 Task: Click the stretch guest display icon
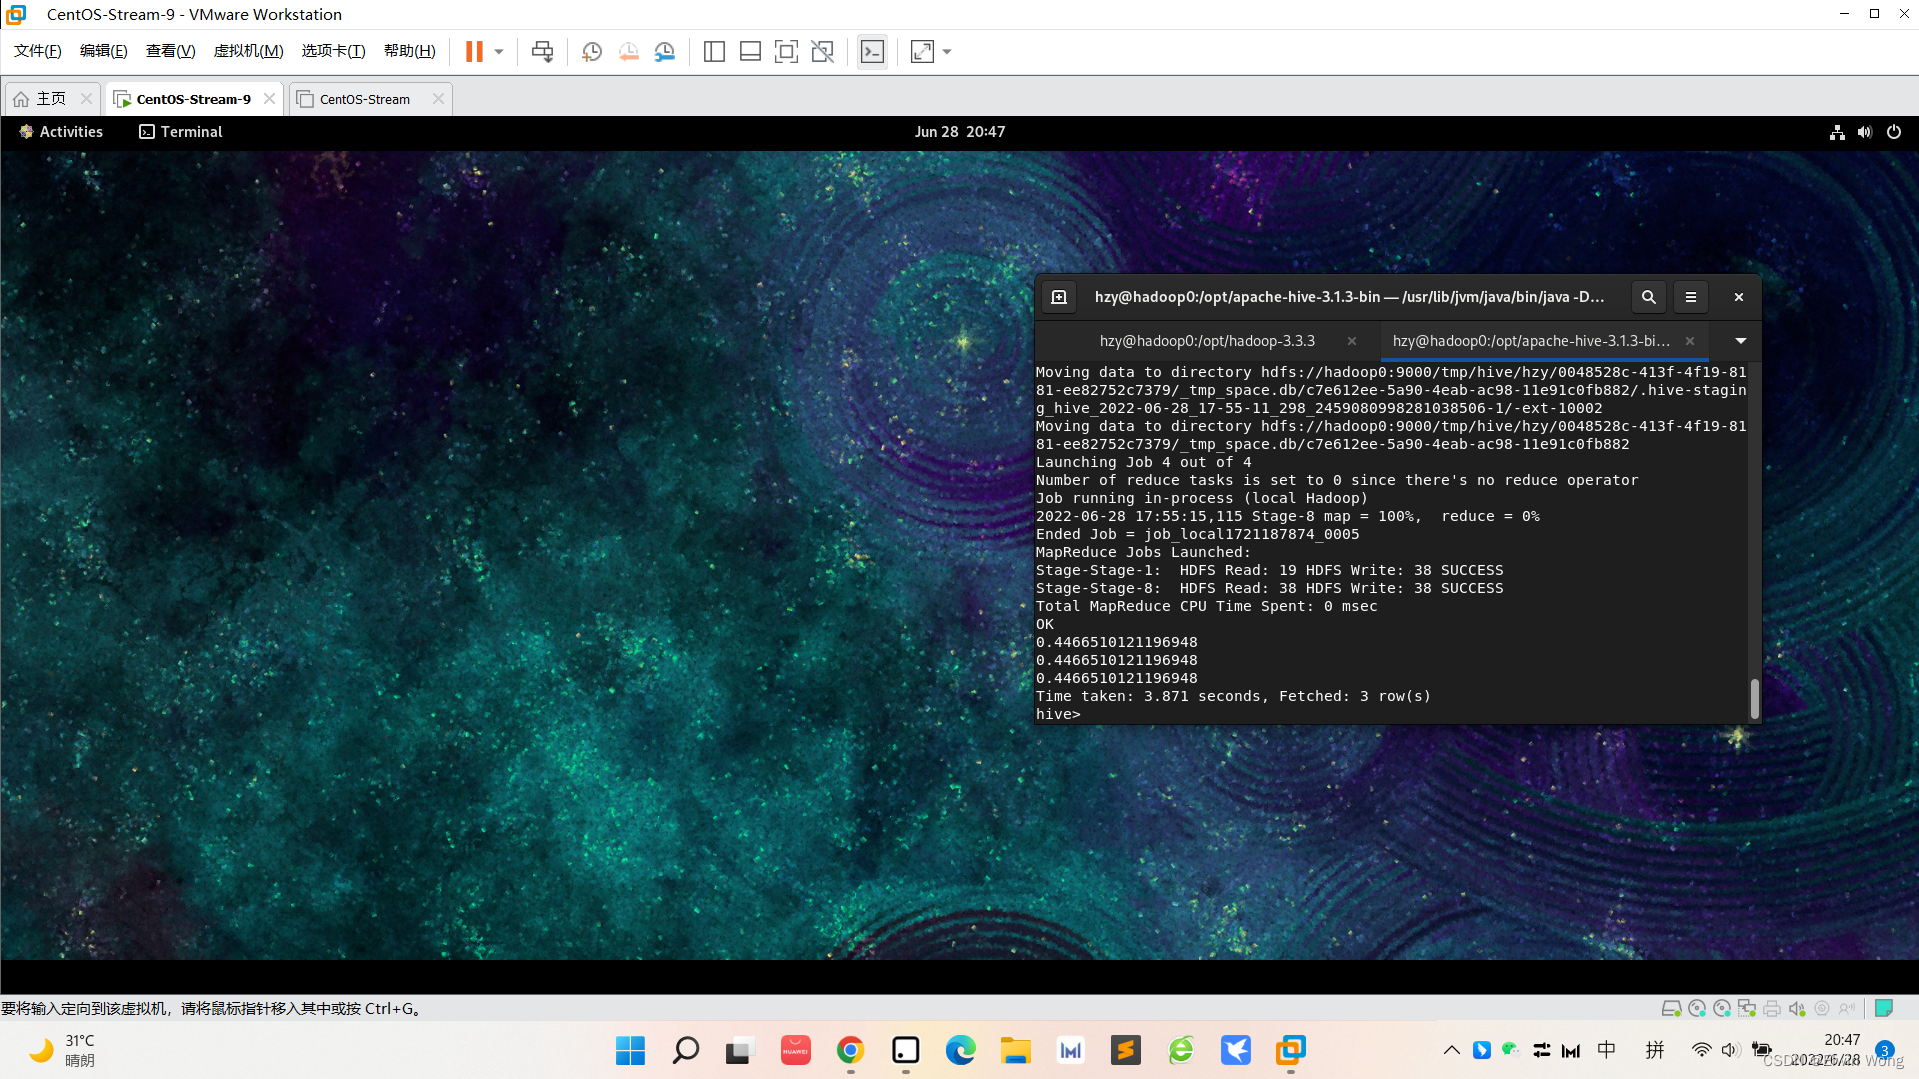[x=922, y=51]
